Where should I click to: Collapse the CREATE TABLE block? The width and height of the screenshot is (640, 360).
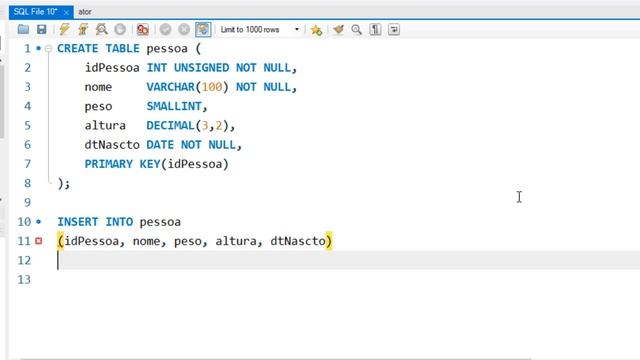[49, 49]
